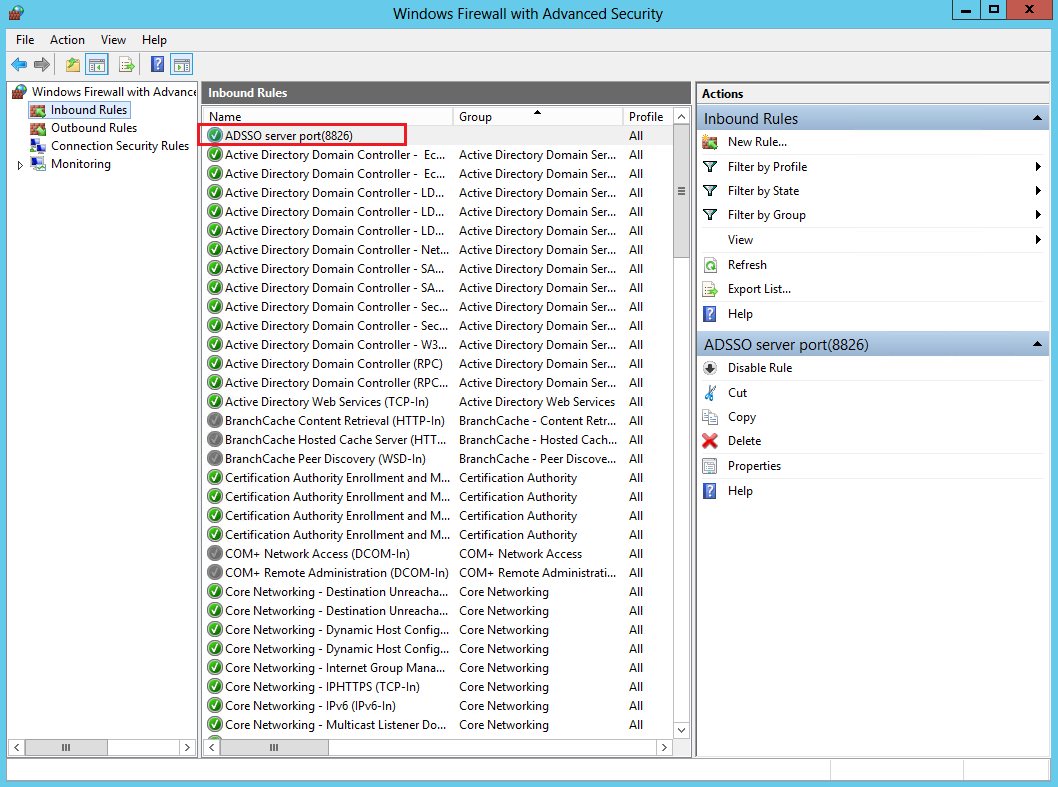Click the Copy pages icon

pos(710,417)
